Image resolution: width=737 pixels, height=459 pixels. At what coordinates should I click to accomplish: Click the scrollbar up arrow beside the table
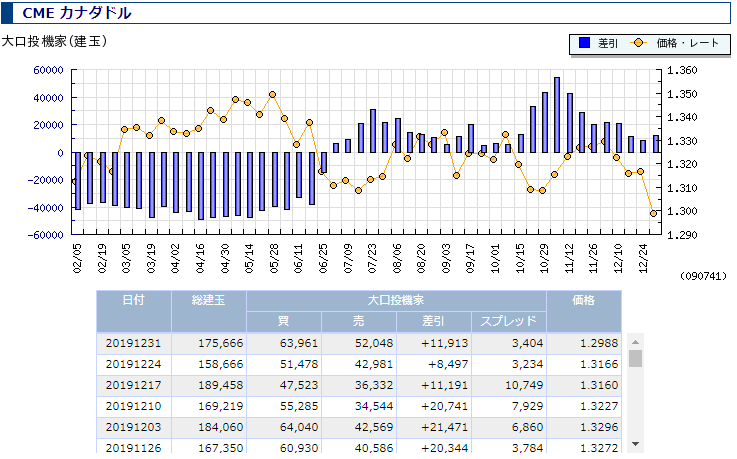click(x=635, y=342)
